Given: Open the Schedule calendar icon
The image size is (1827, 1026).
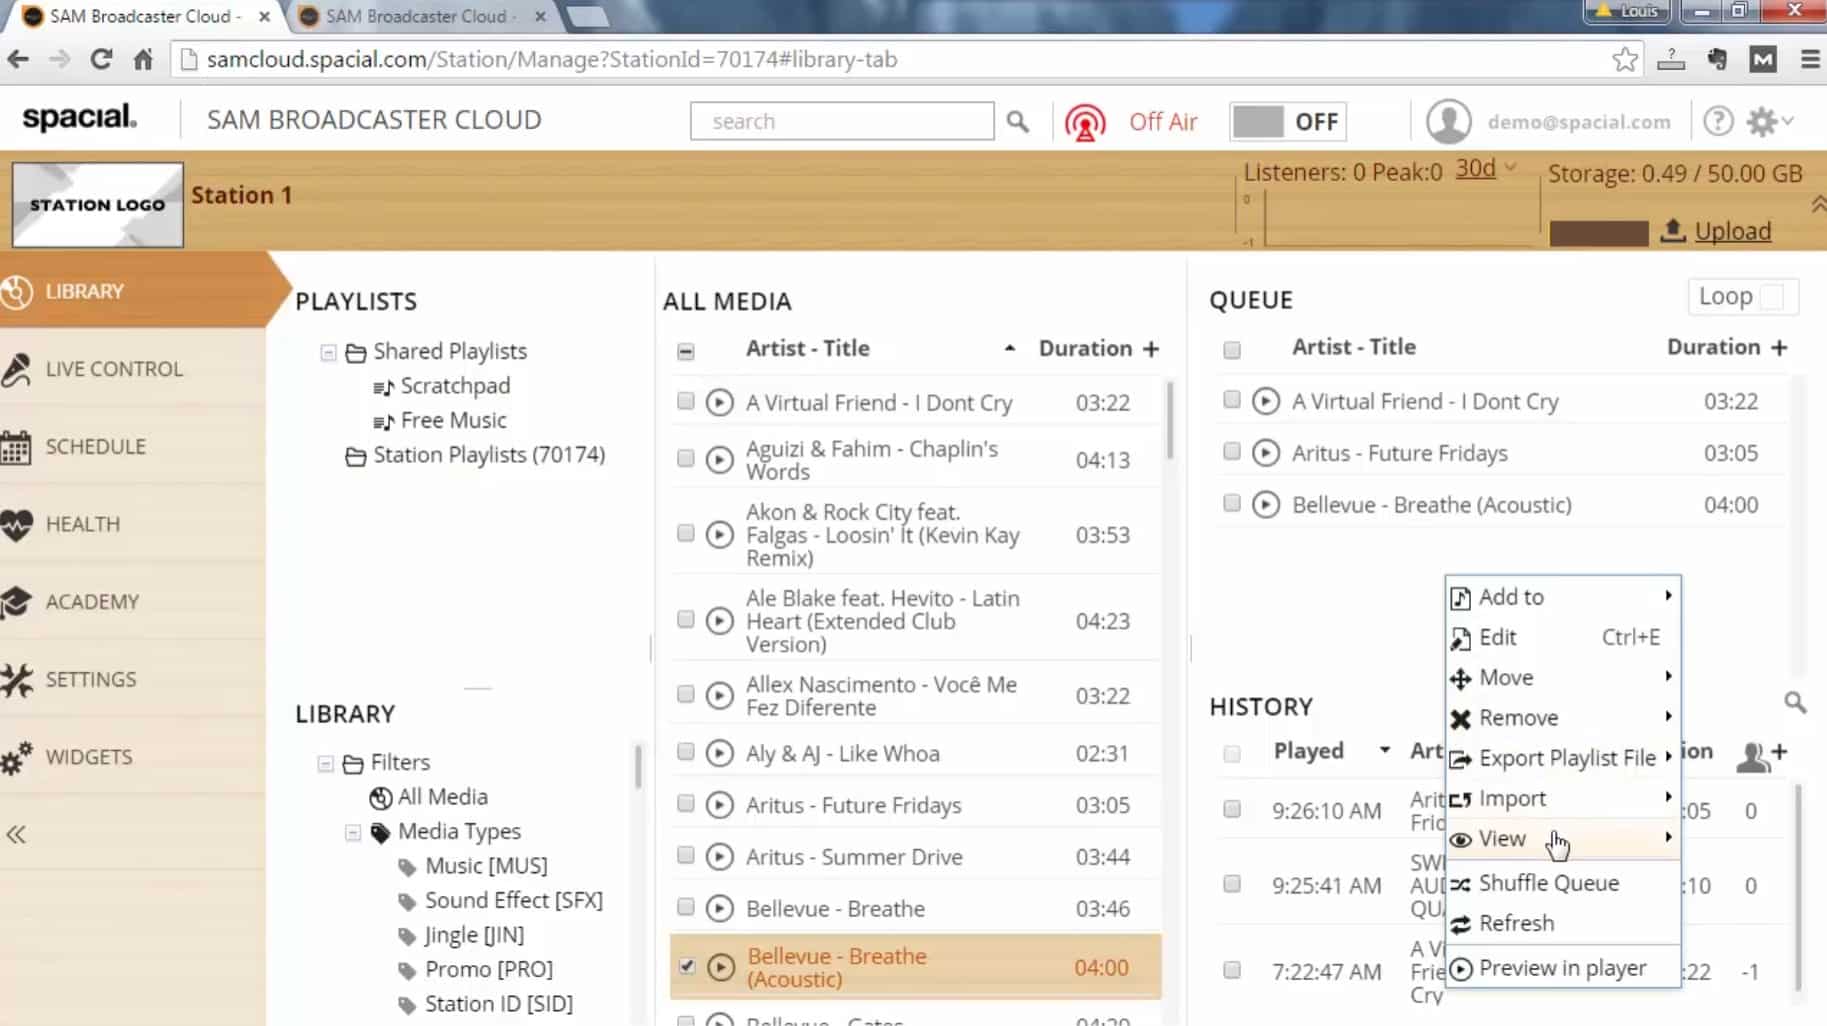Looking at the screenshot, I should (18, 446).
